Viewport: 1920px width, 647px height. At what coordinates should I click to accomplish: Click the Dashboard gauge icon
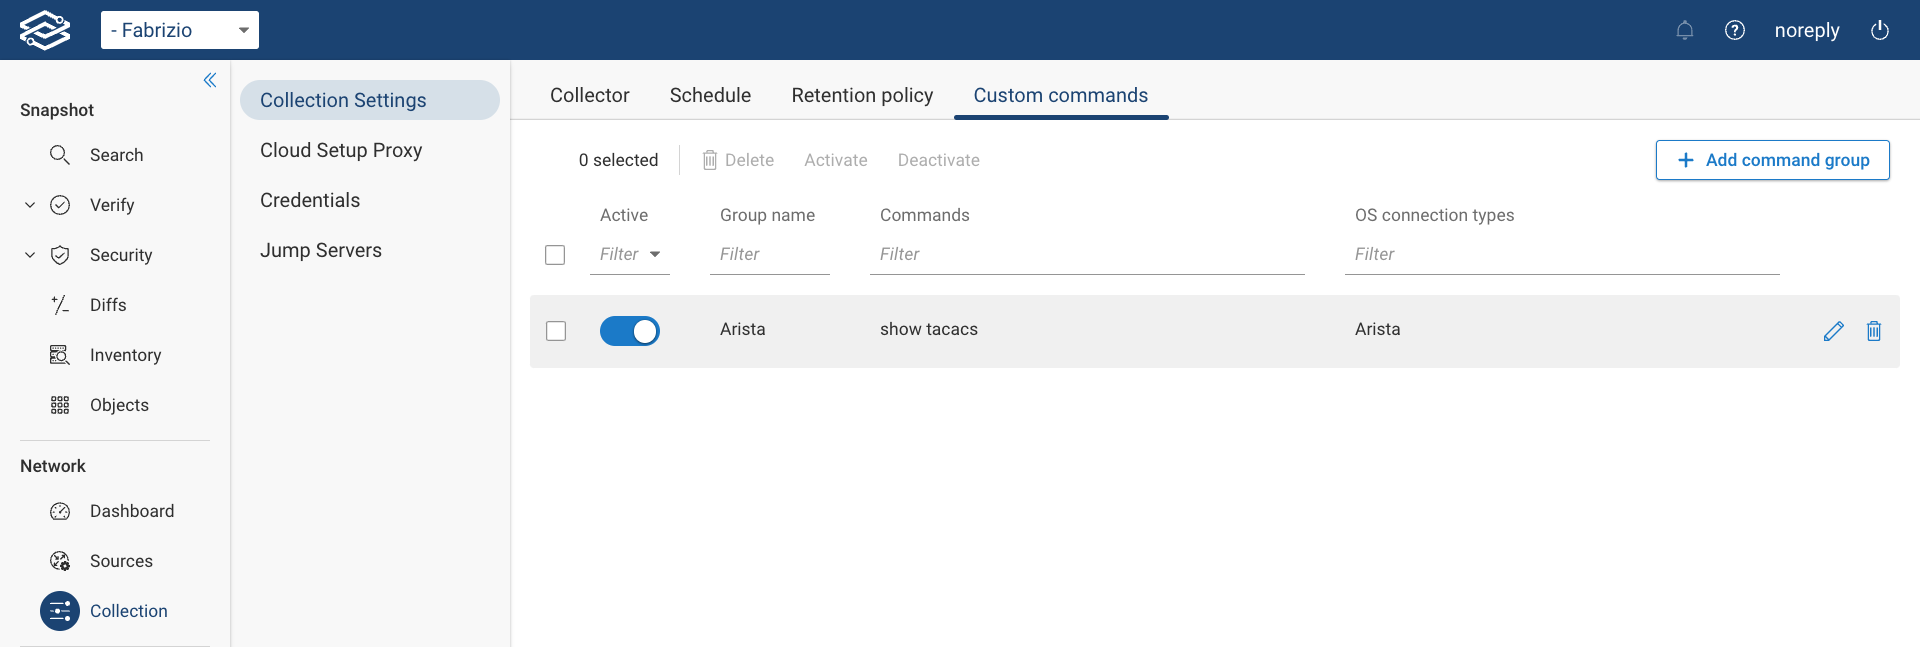click(x=60, y=511)
